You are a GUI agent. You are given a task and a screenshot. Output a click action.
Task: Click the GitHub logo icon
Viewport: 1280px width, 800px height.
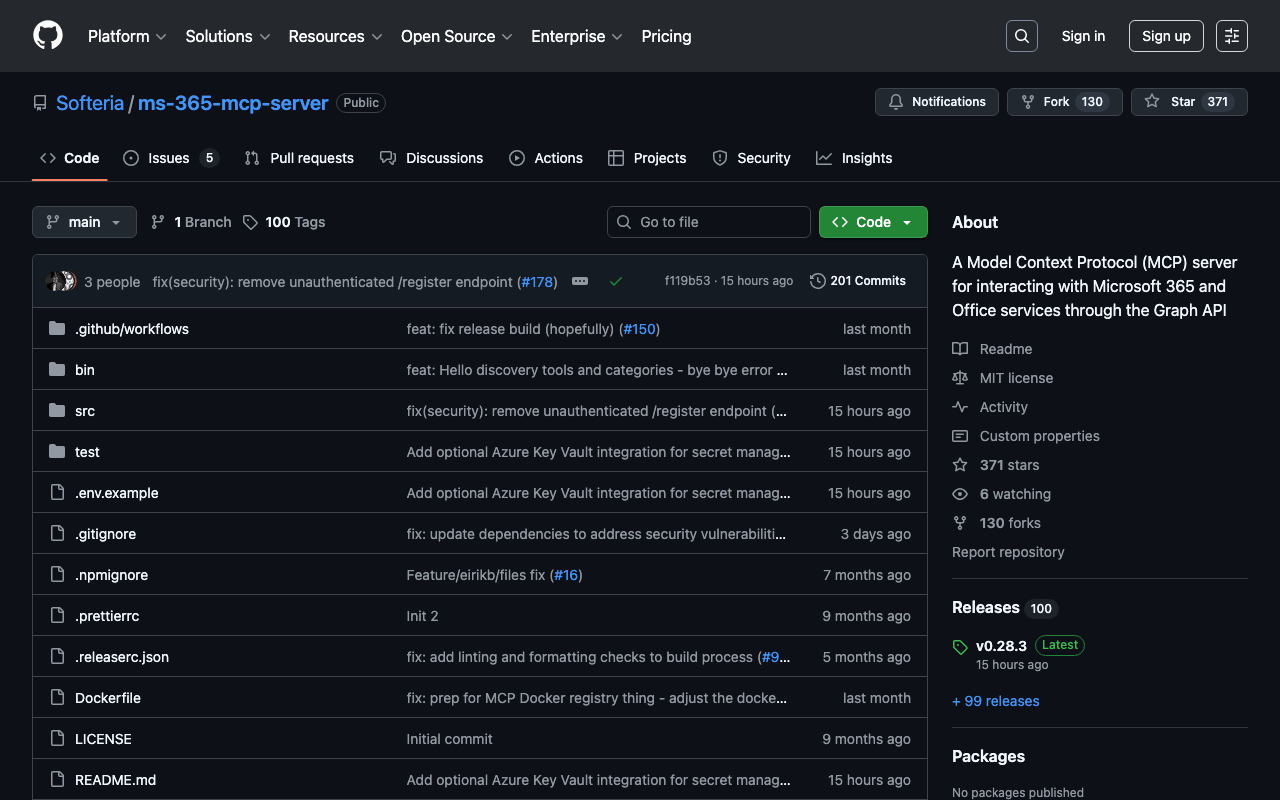48,36
